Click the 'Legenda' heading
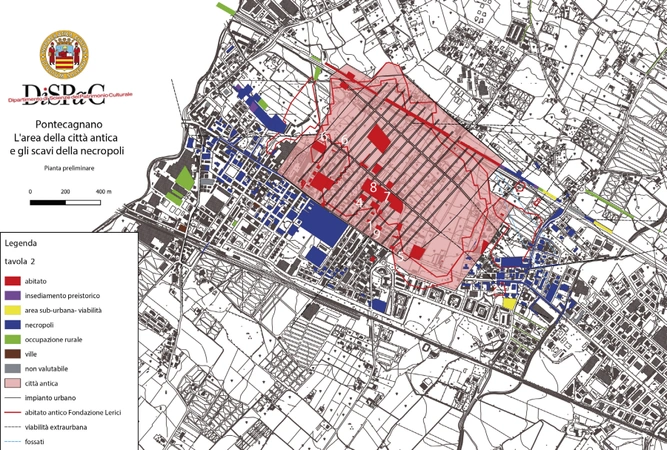 click(22, 242)
